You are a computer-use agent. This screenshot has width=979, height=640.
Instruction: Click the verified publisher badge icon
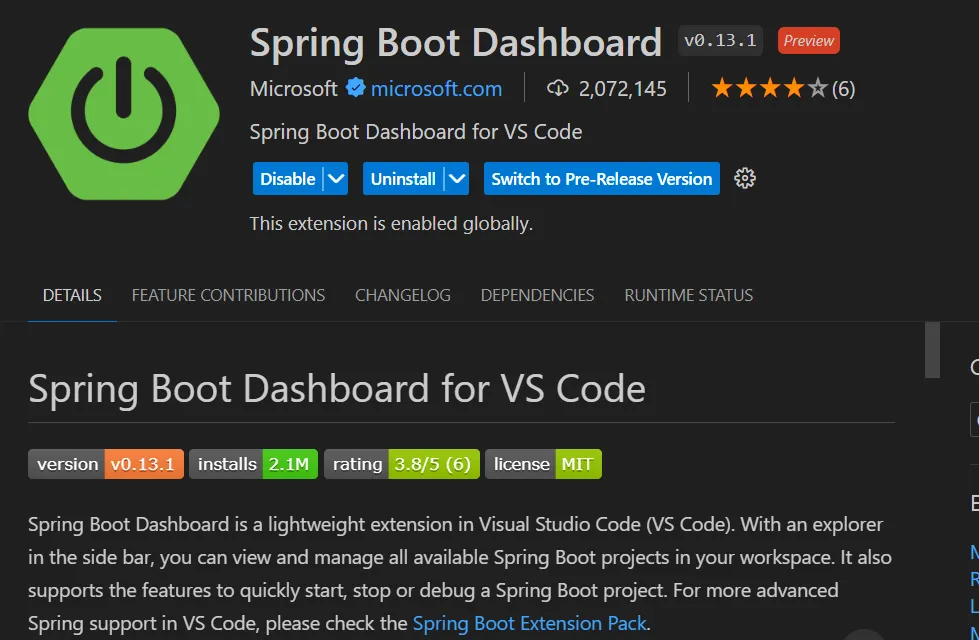355,88
